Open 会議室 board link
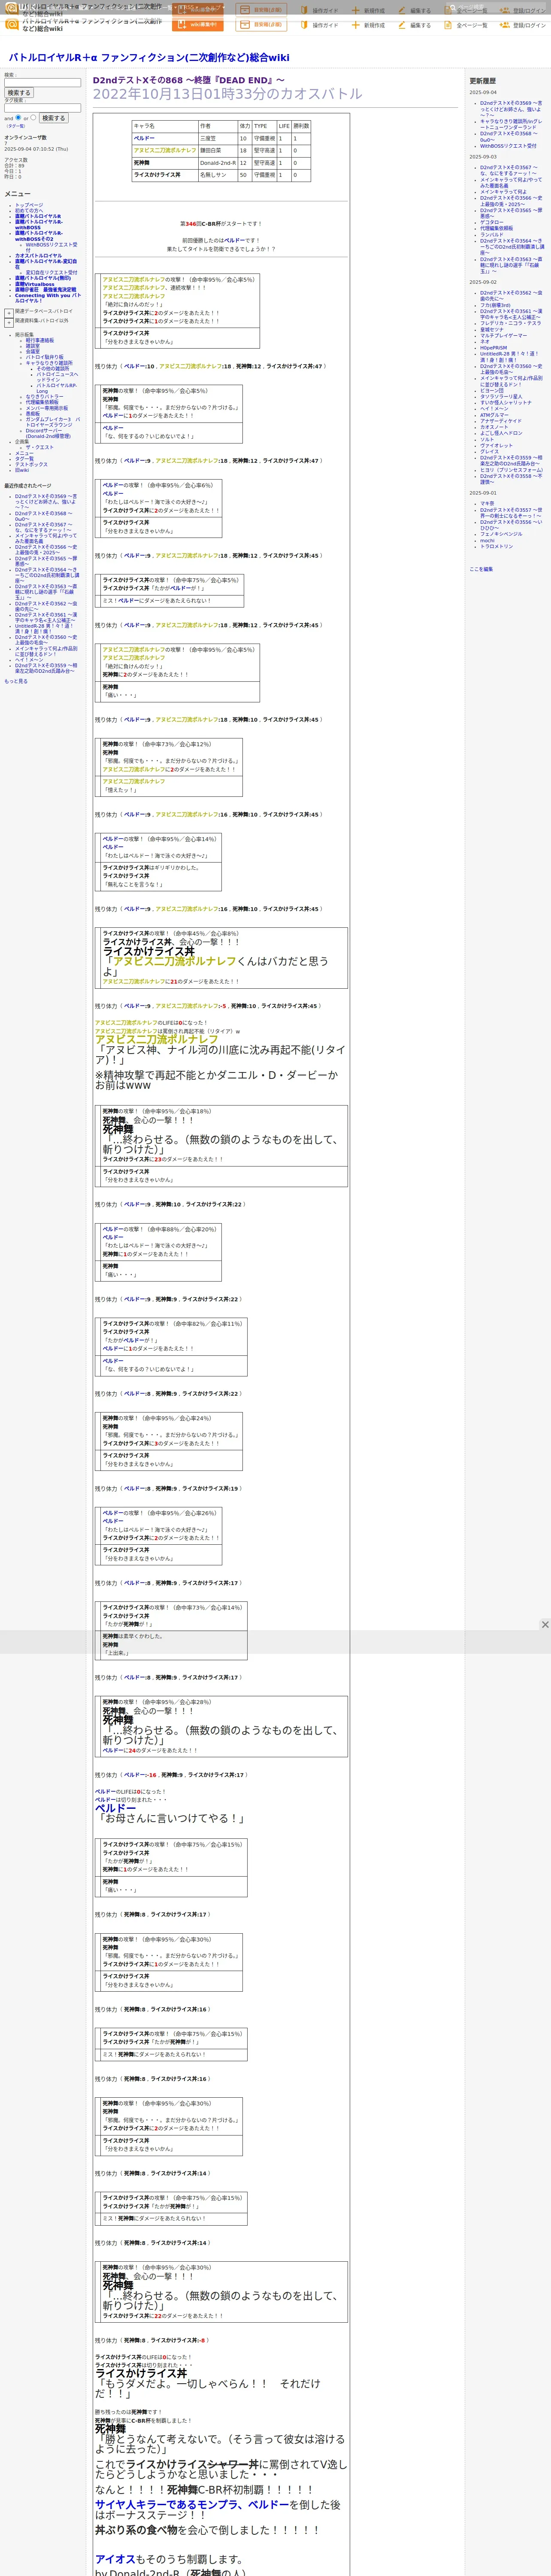This screenshot has height=2576, width=551. 33,351
